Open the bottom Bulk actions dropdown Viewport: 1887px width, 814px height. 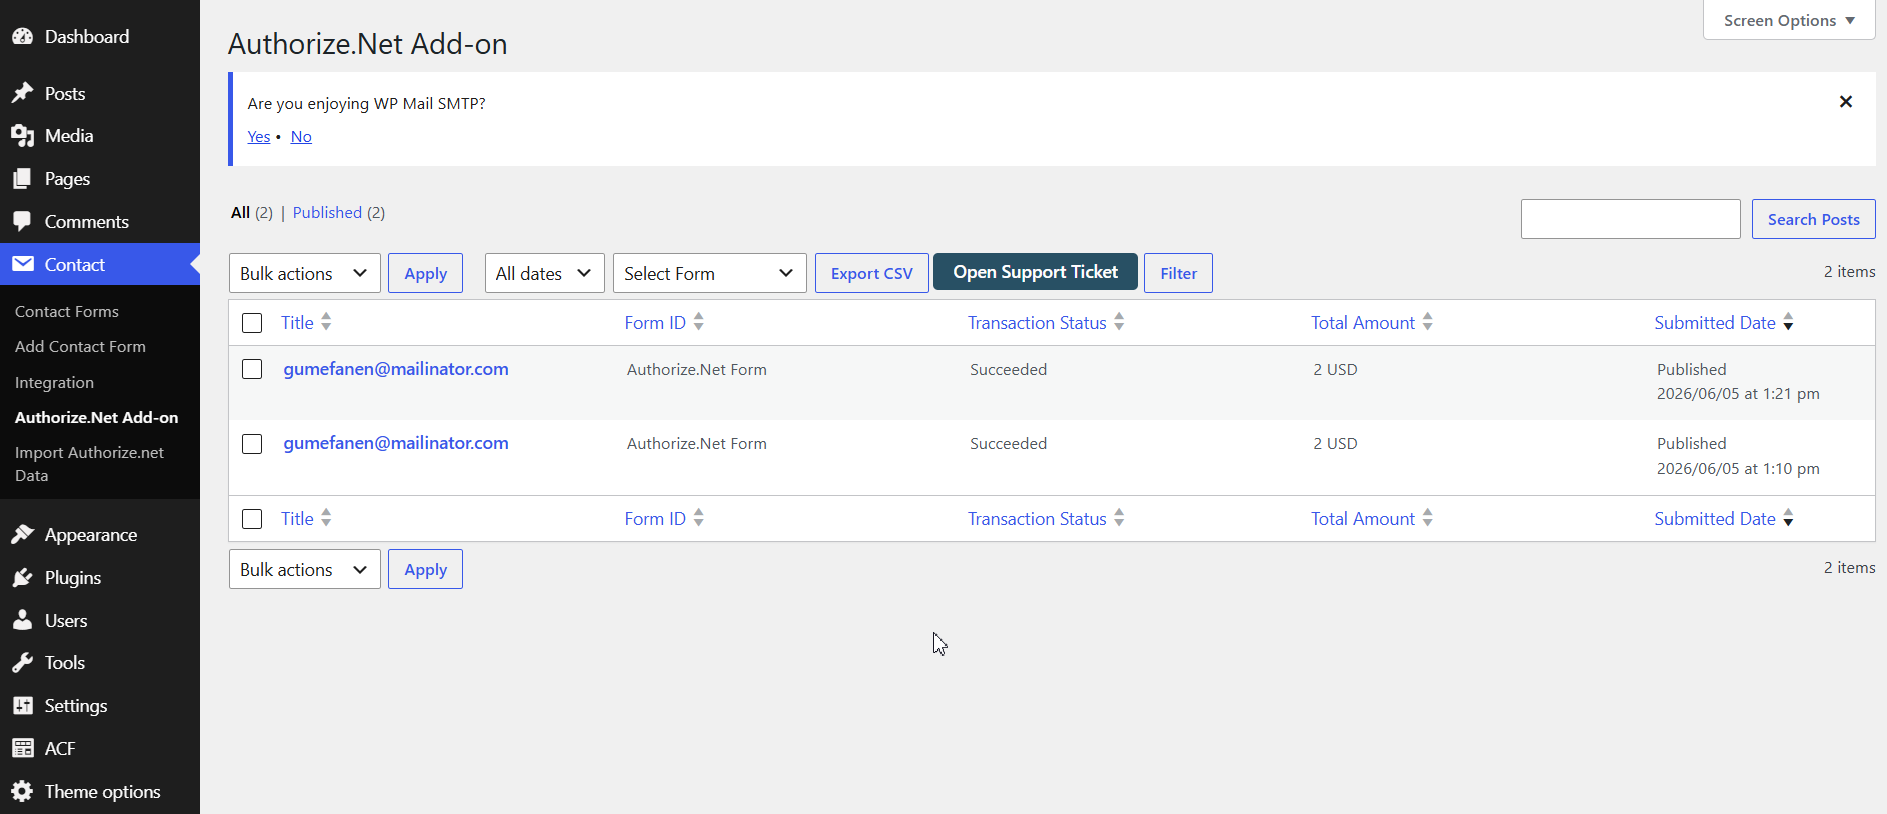[x=305, y=569]
